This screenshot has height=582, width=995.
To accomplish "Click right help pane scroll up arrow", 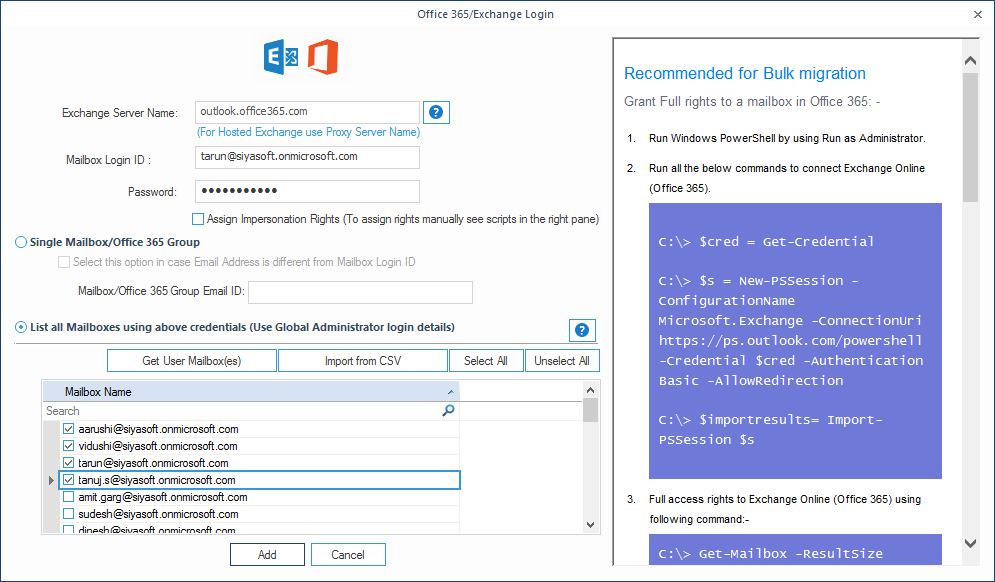I will tap(970, 60).
